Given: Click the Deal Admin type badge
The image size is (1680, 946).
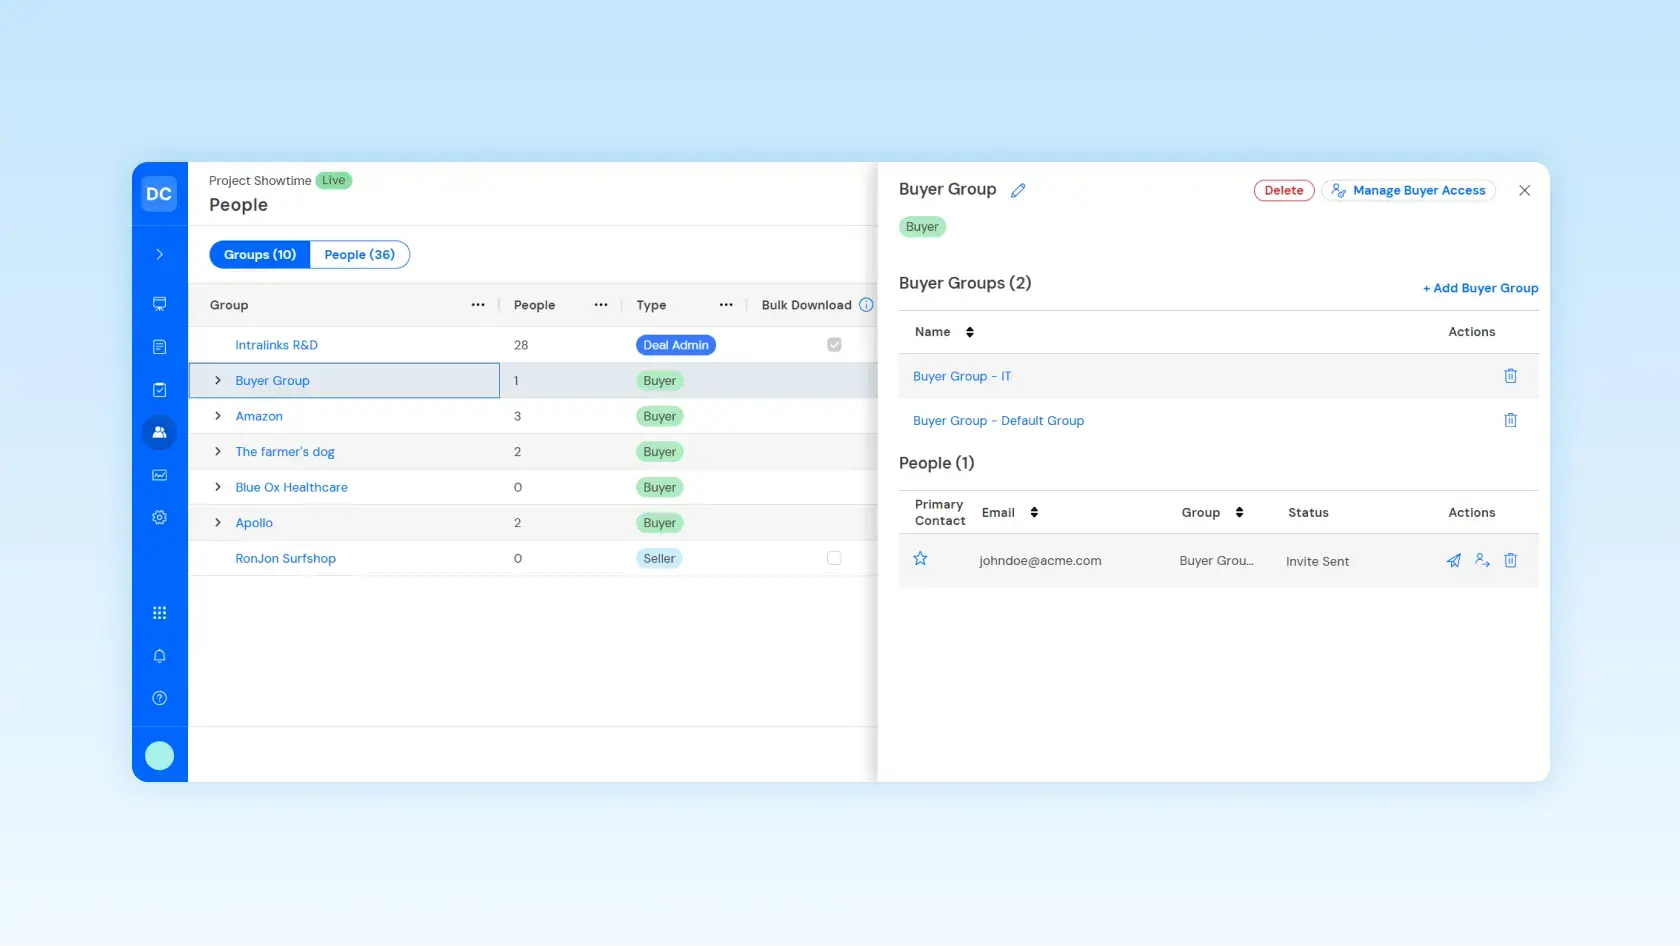Looking at the screenshot, I should coord(676,345).
